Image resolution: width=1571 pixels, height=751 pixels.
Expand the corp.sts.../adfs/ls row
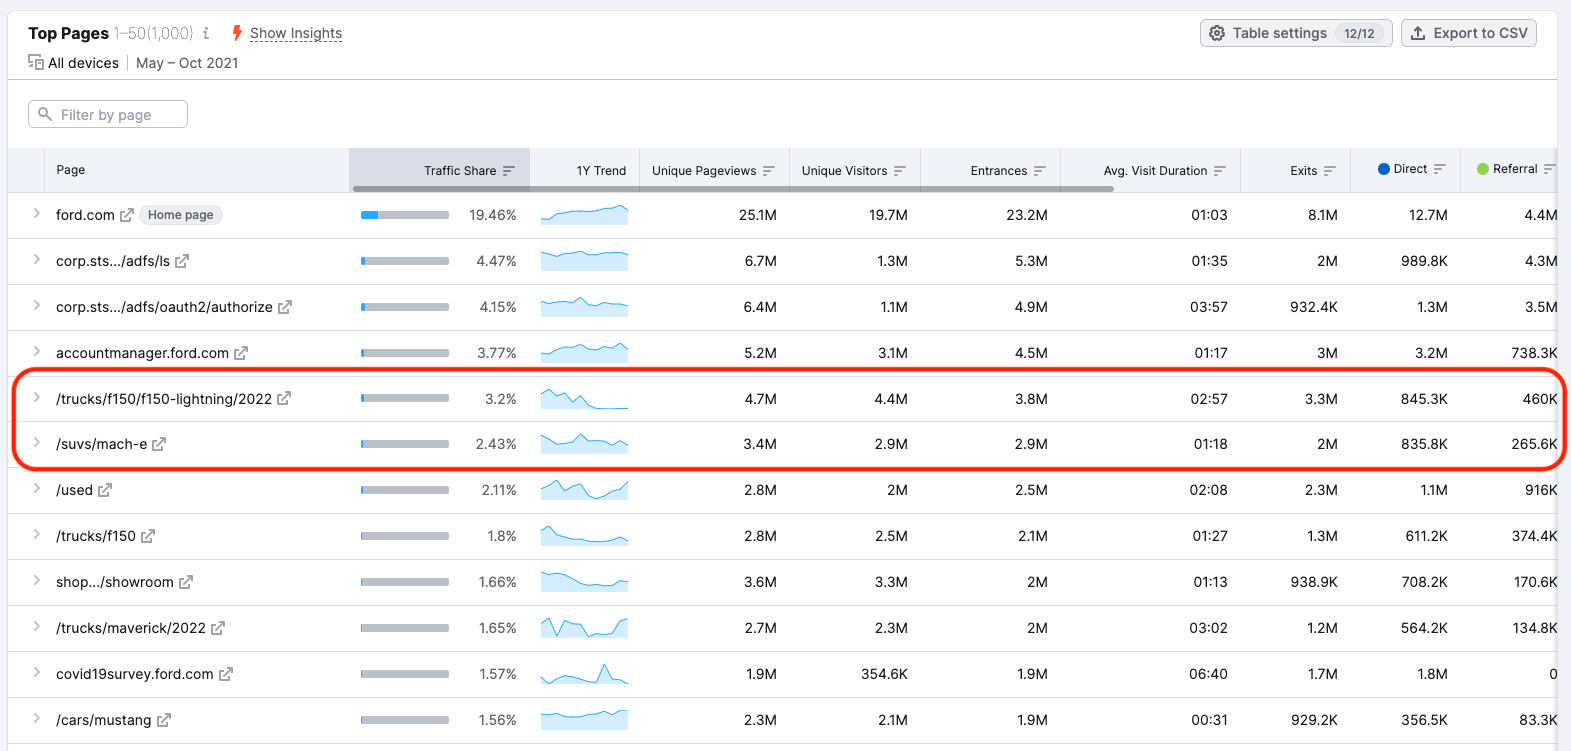tap(37, 259)
